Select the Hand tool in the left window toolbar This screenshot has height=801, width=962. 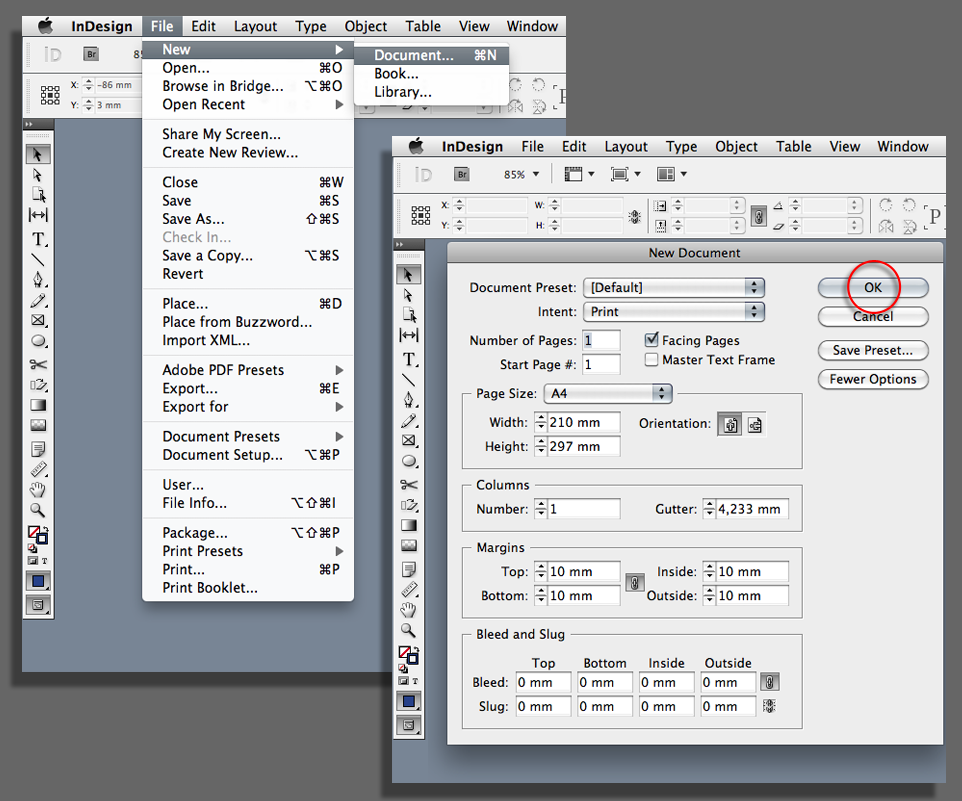pyautogui.click(x=38, y=489)
